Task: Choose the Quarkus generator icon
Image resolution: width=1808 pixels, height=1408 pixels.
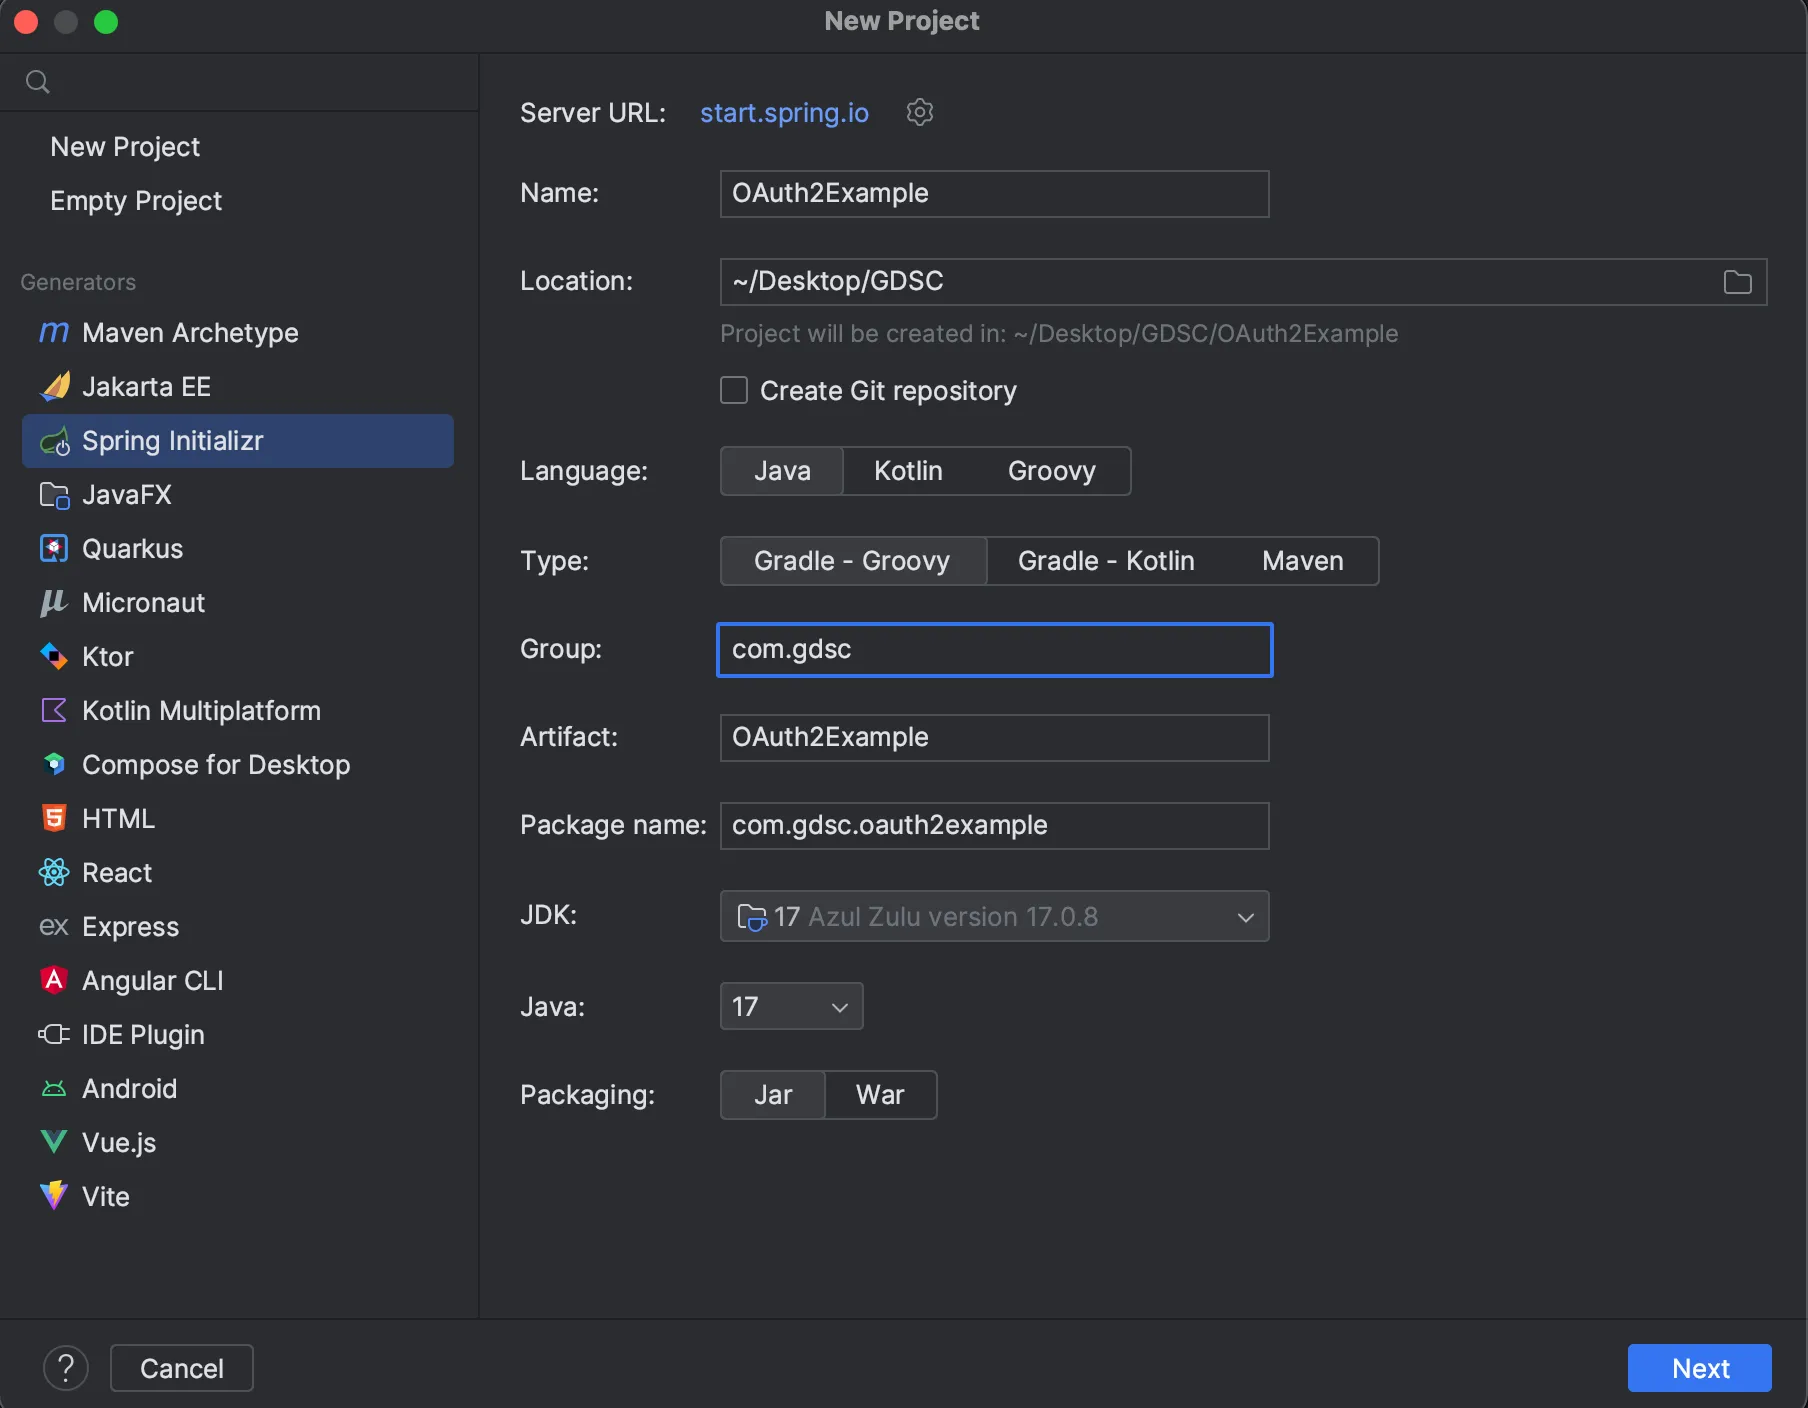Action: [x=54, y=549]
